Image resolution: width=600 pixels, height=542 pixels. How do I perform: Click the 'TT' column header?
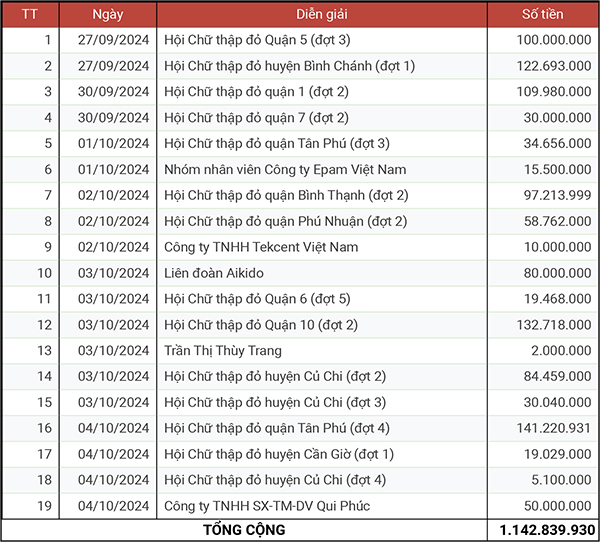(30, 15)
